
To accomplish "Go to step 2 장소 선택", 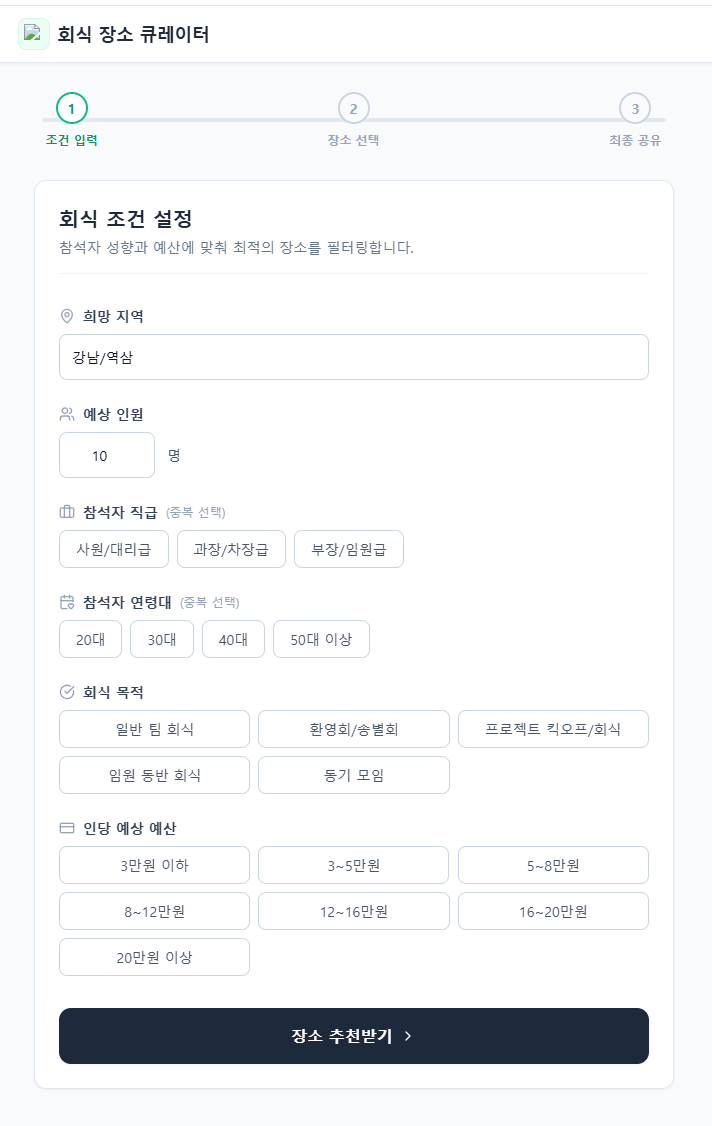I will [354, 108].
